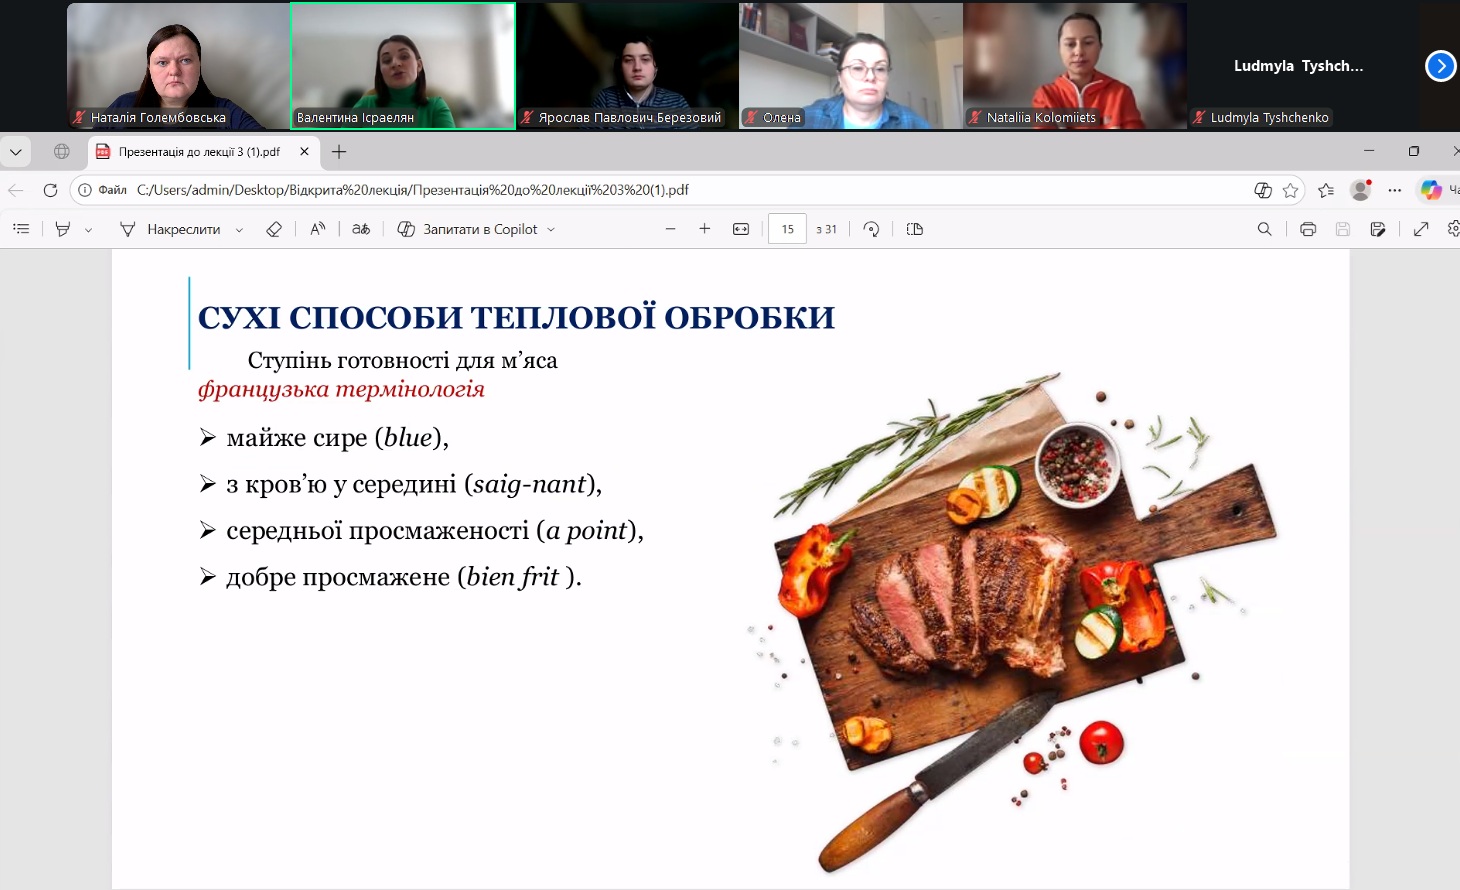Image resolution: width=1460 pixels, height=890 pixels.
Task: Add this page to favorites with star
Action: (1290, 190)
